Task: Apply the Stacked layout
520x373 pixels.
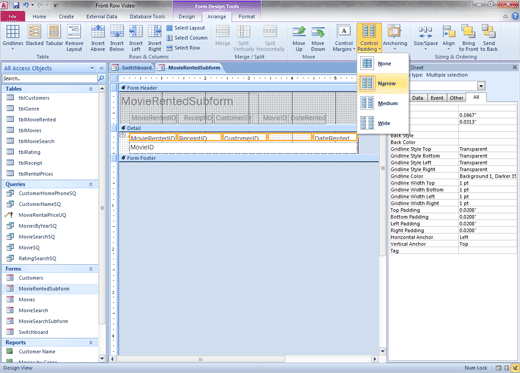Action: (34, 35)
